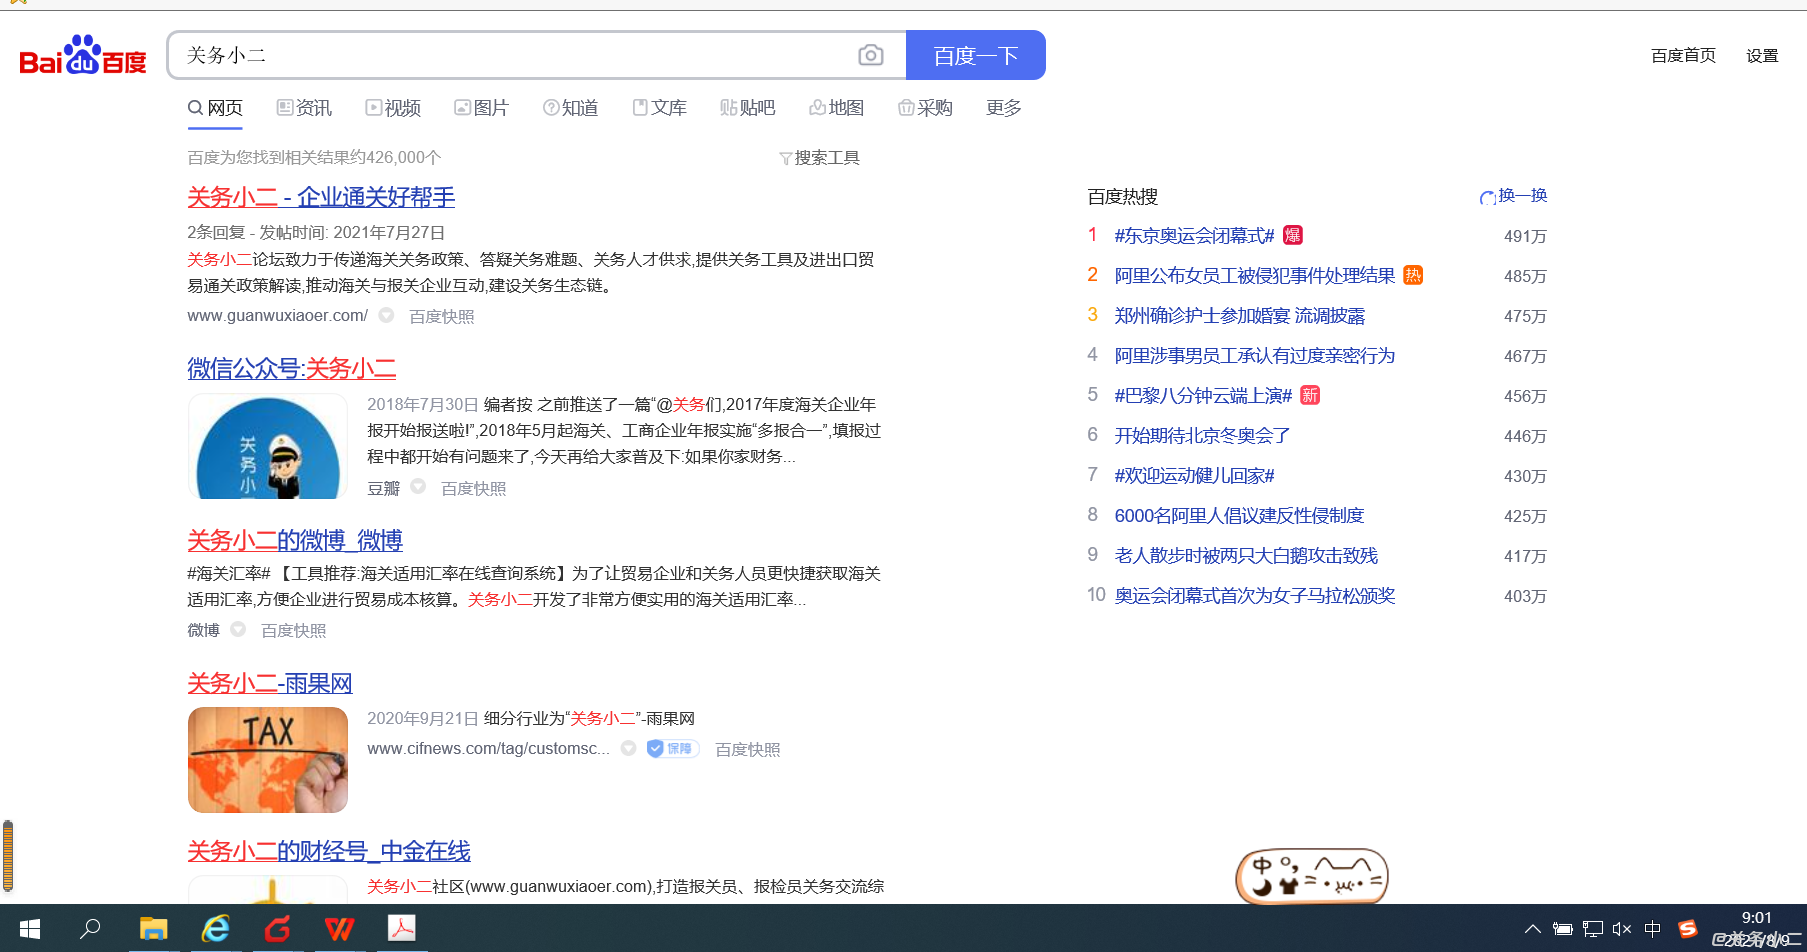The image size is (1807, 952).
Task: Click the 关务小二 WeChat avatar thumbnail
Action: pyautogui.click(x=268, y=446)
